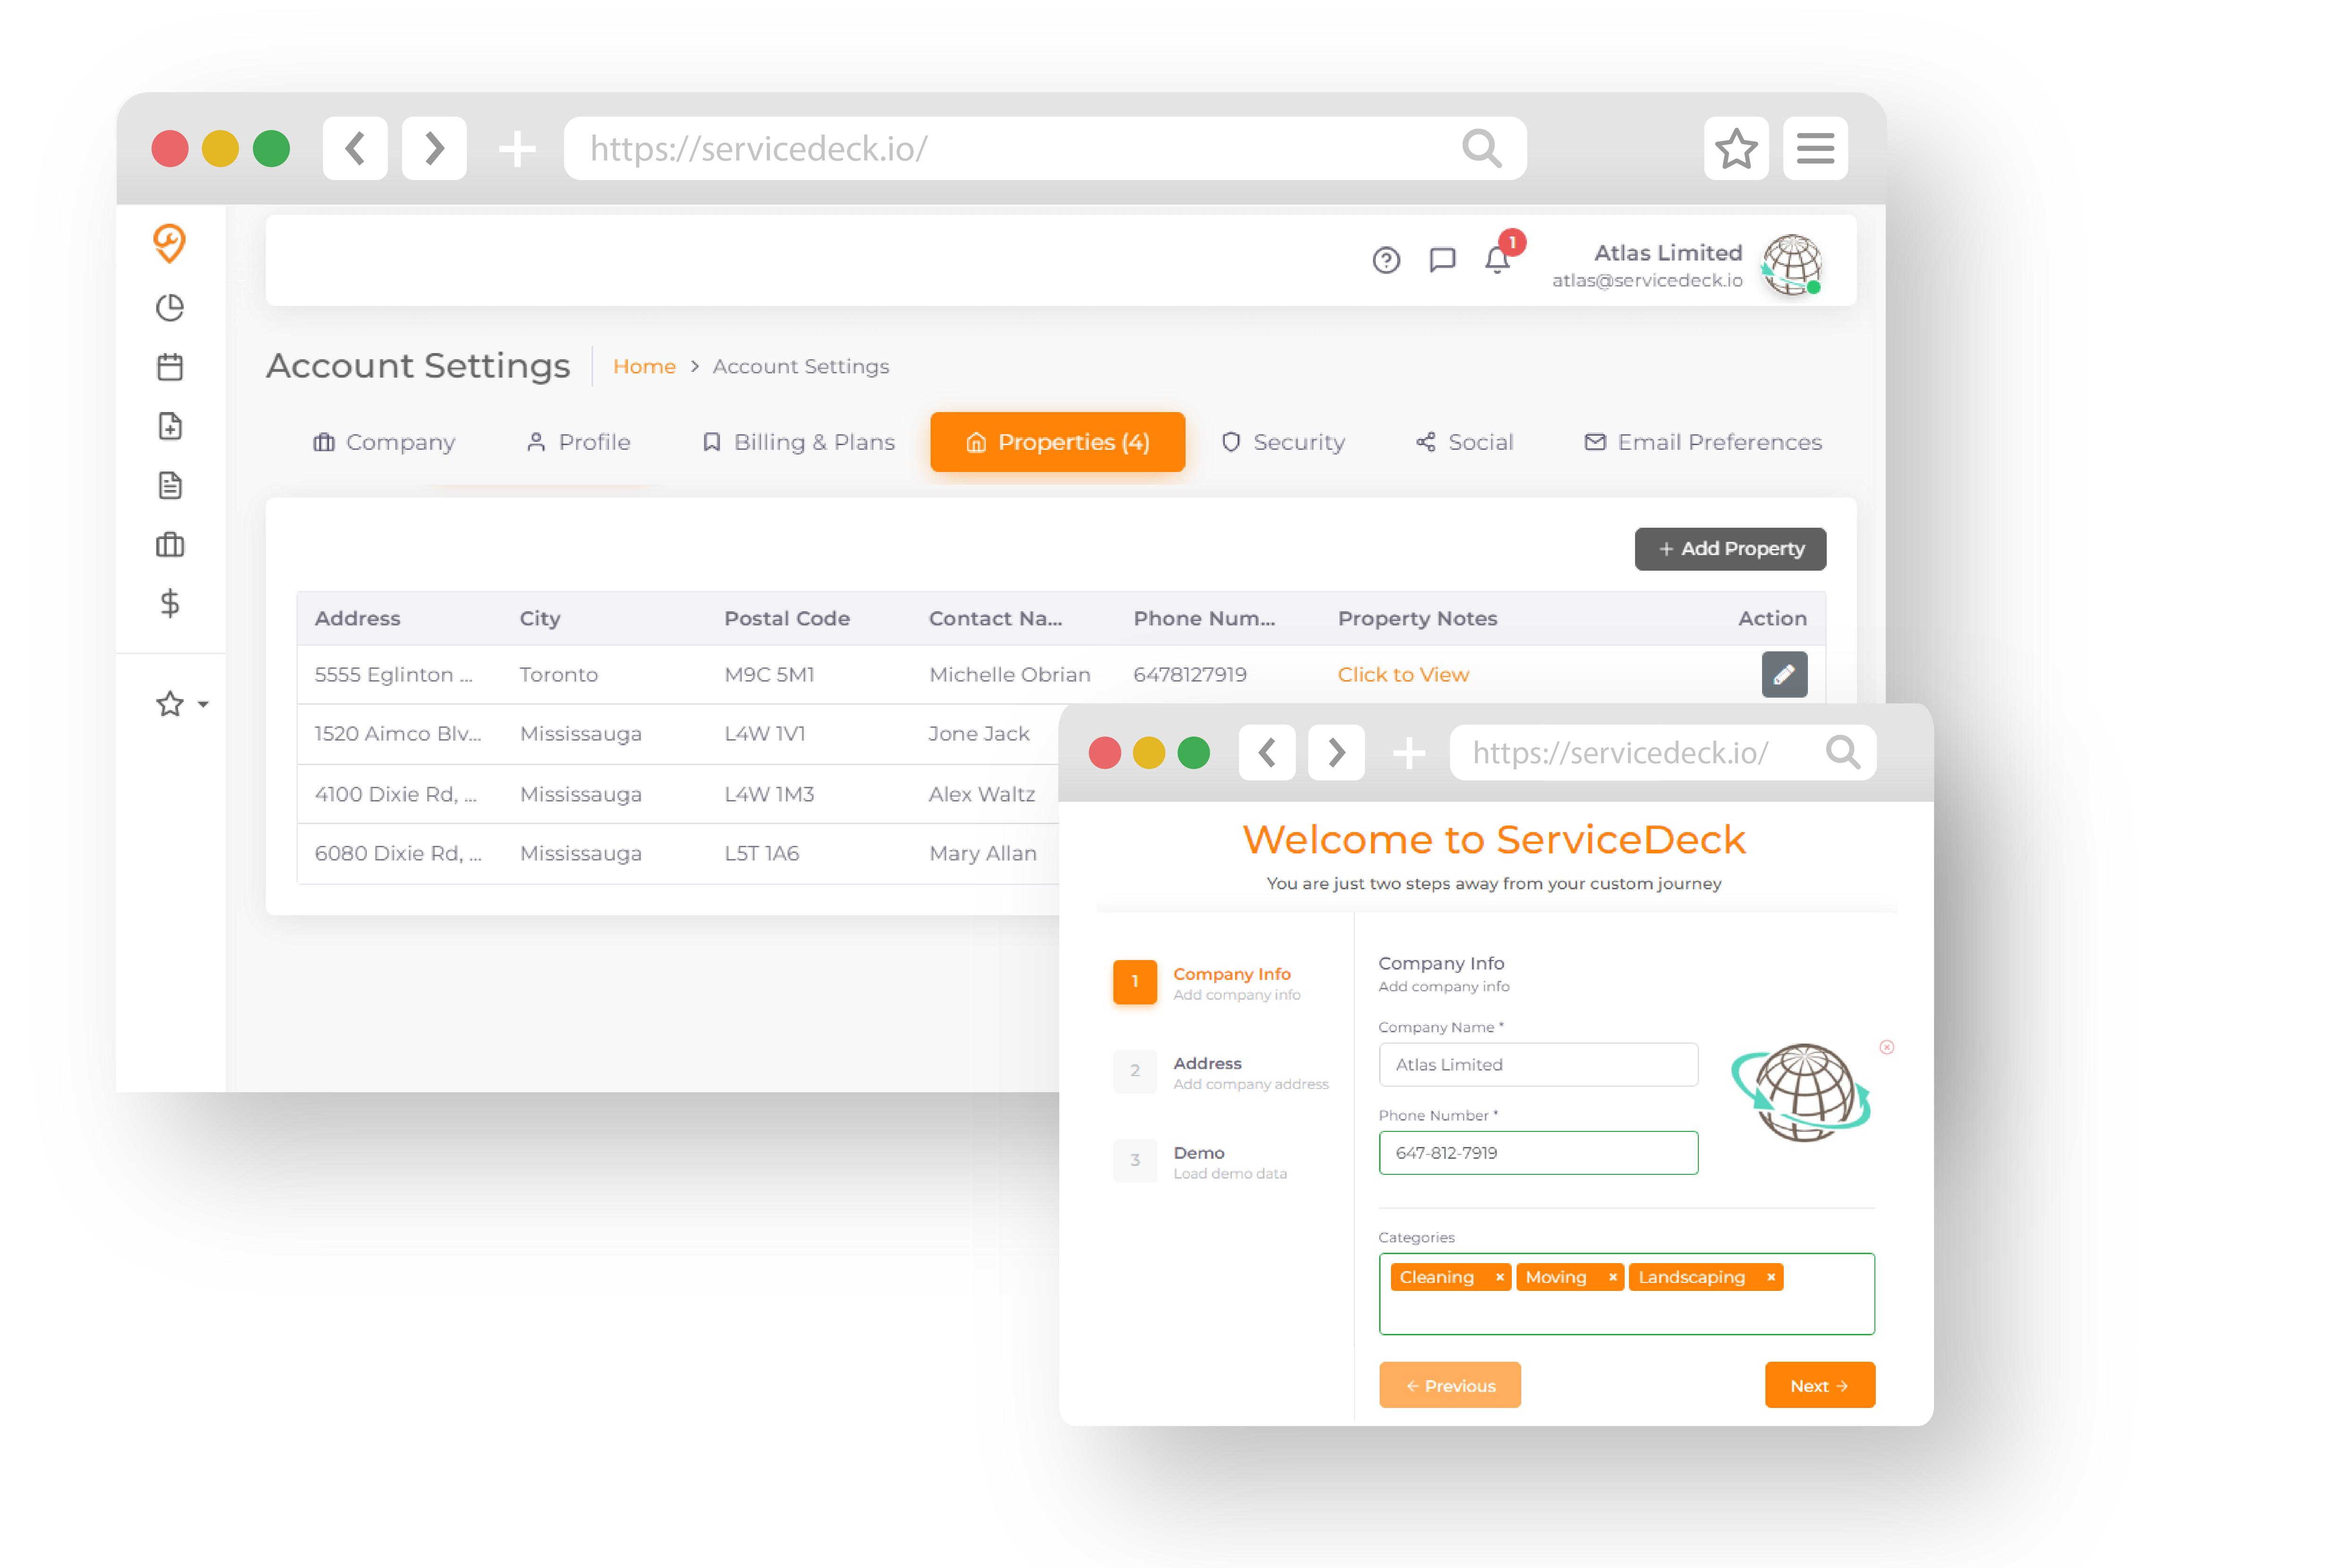
Task: Click the Previous button in the wizard
Action: coord(1450,1386)
